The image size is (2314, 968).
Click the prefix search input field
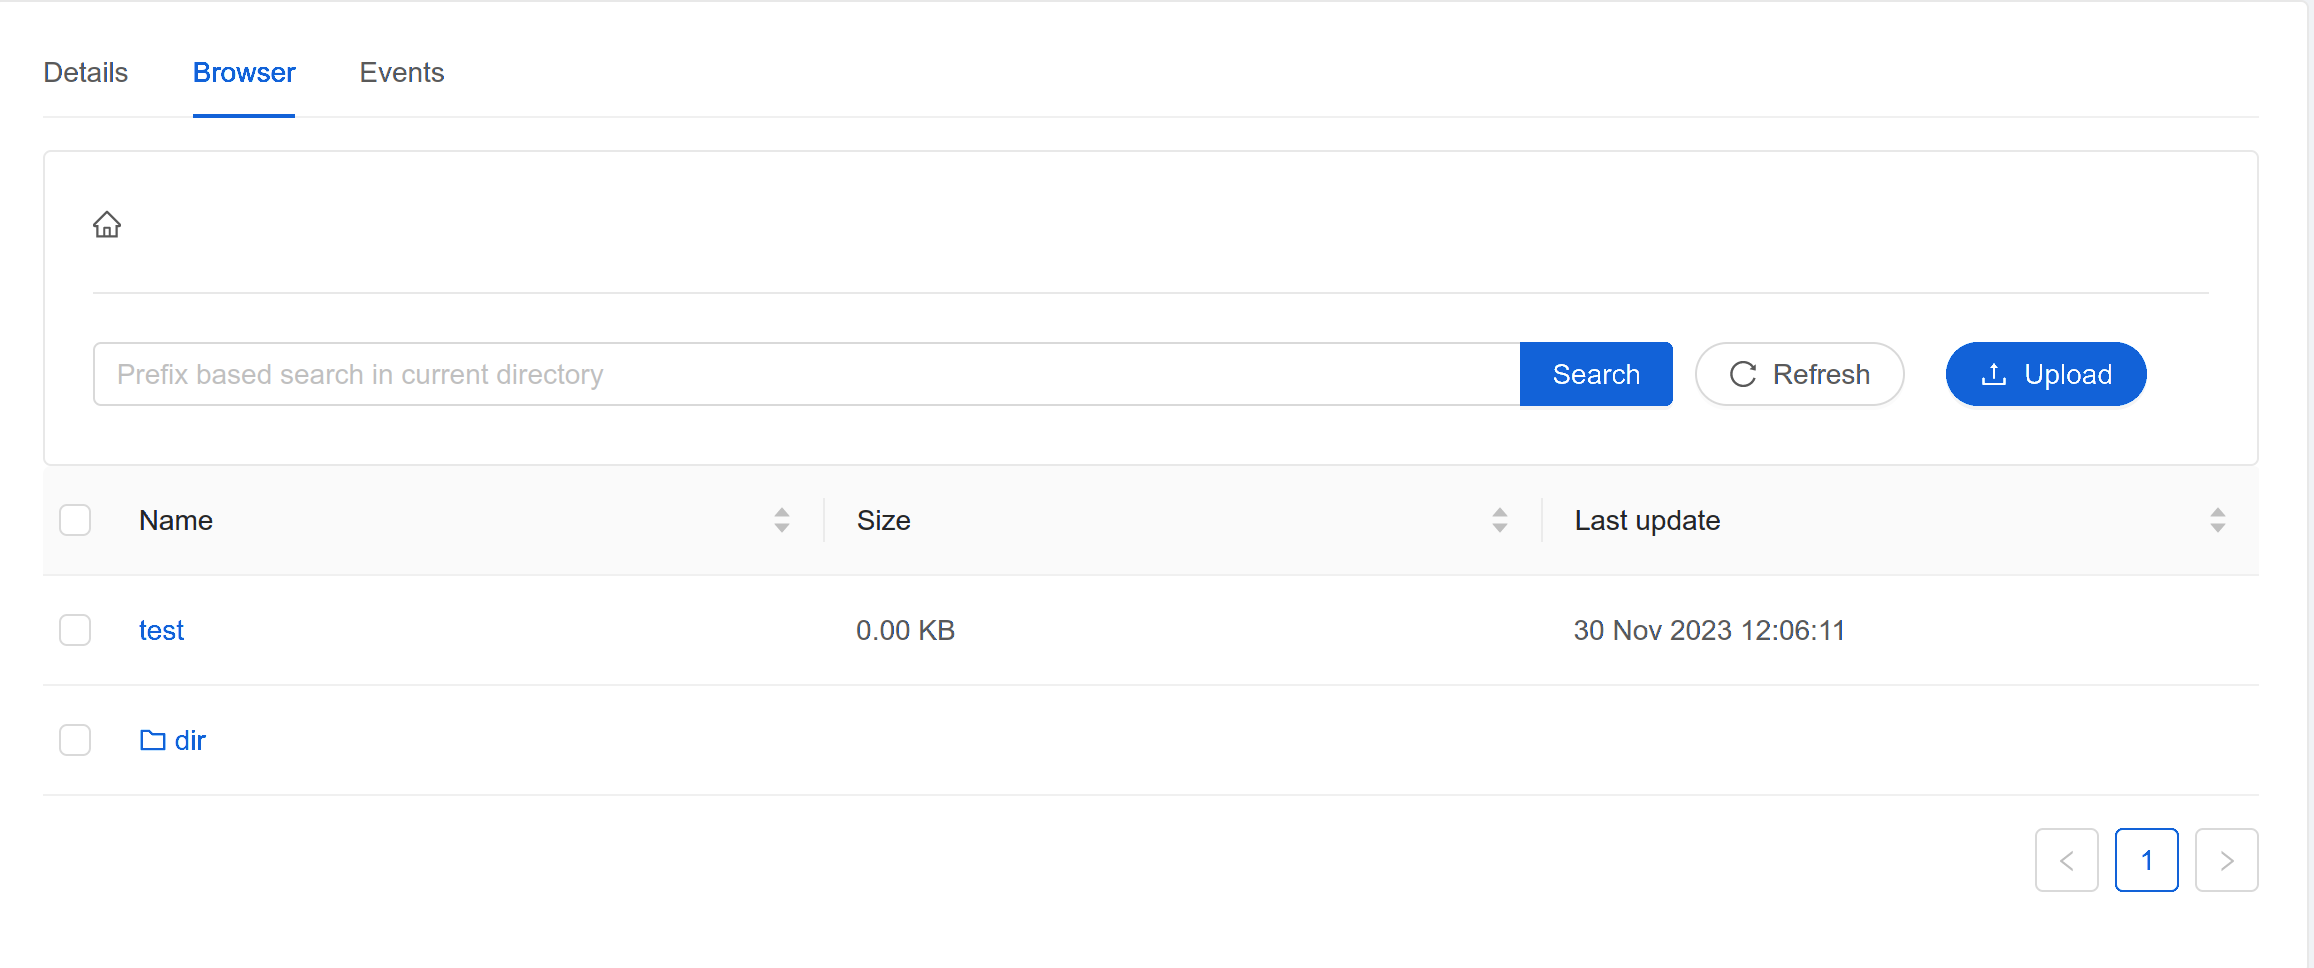[x=700, y=374]
